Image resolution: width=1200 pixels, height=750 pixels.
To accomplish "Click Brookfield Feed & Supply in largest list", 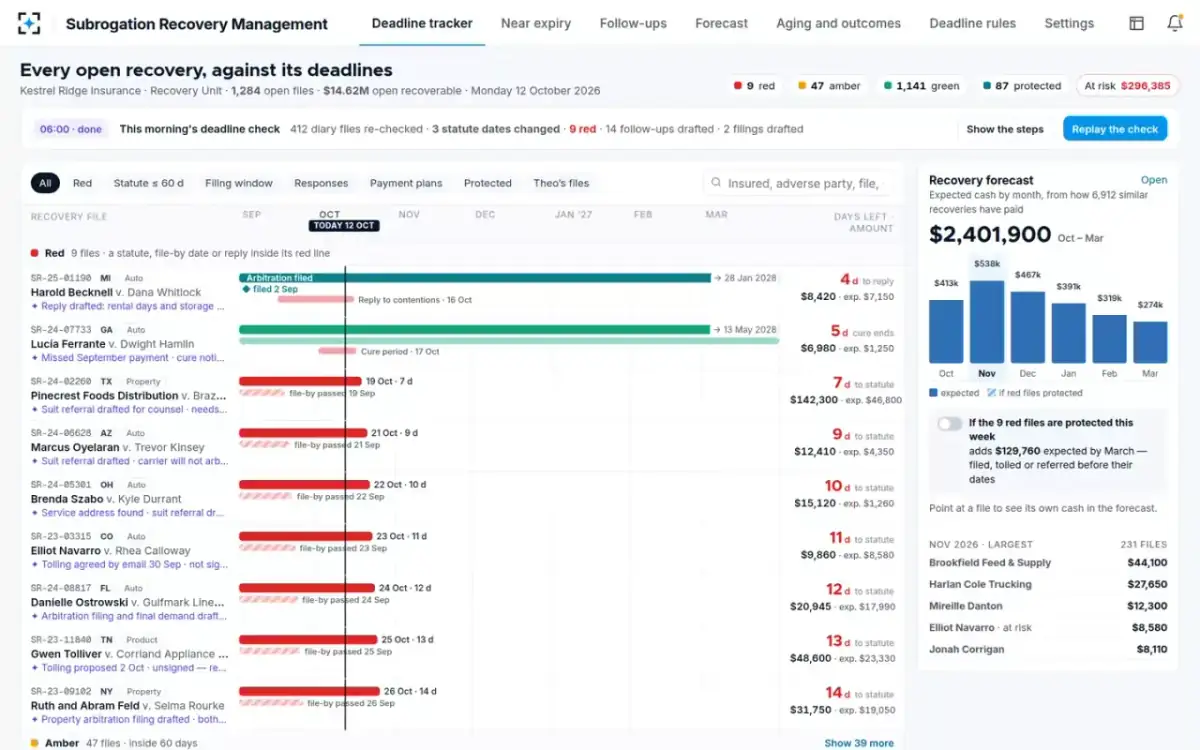I will tap(1048, 563).
